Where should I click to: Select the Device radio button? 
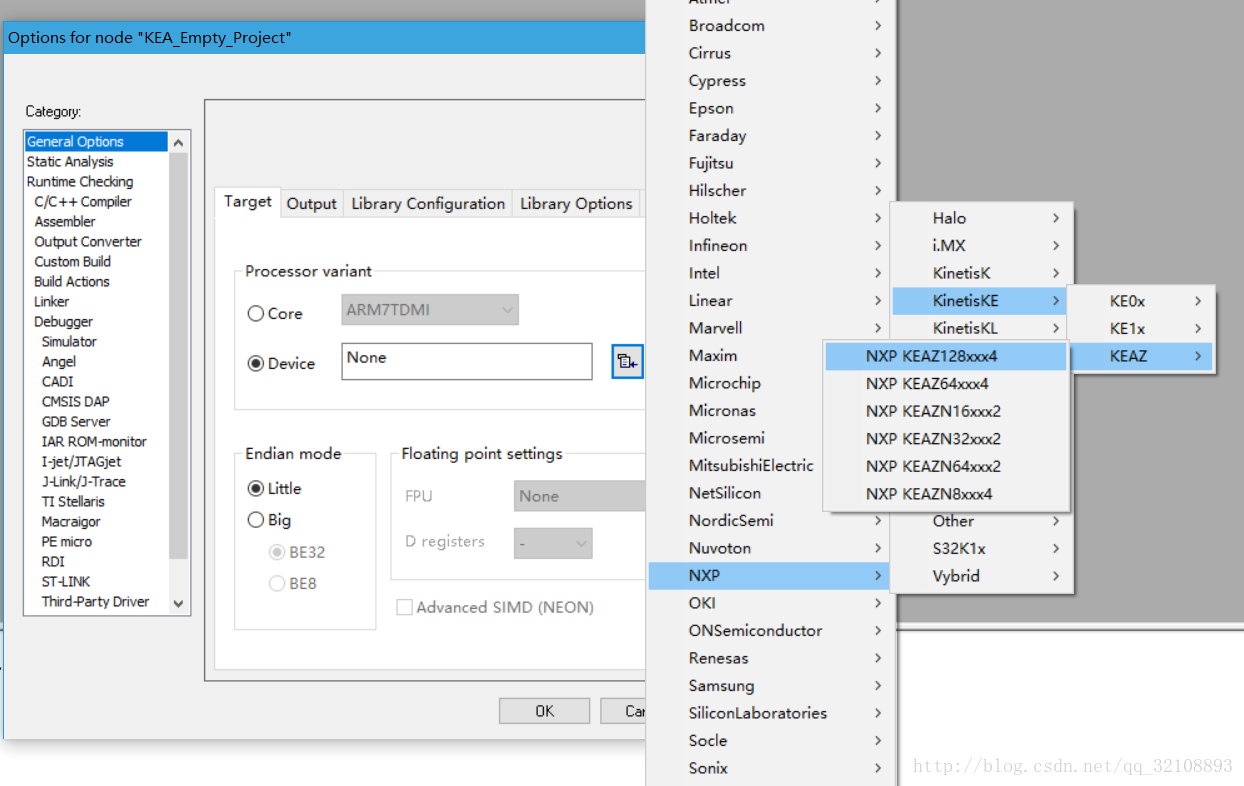click(256, 364)
